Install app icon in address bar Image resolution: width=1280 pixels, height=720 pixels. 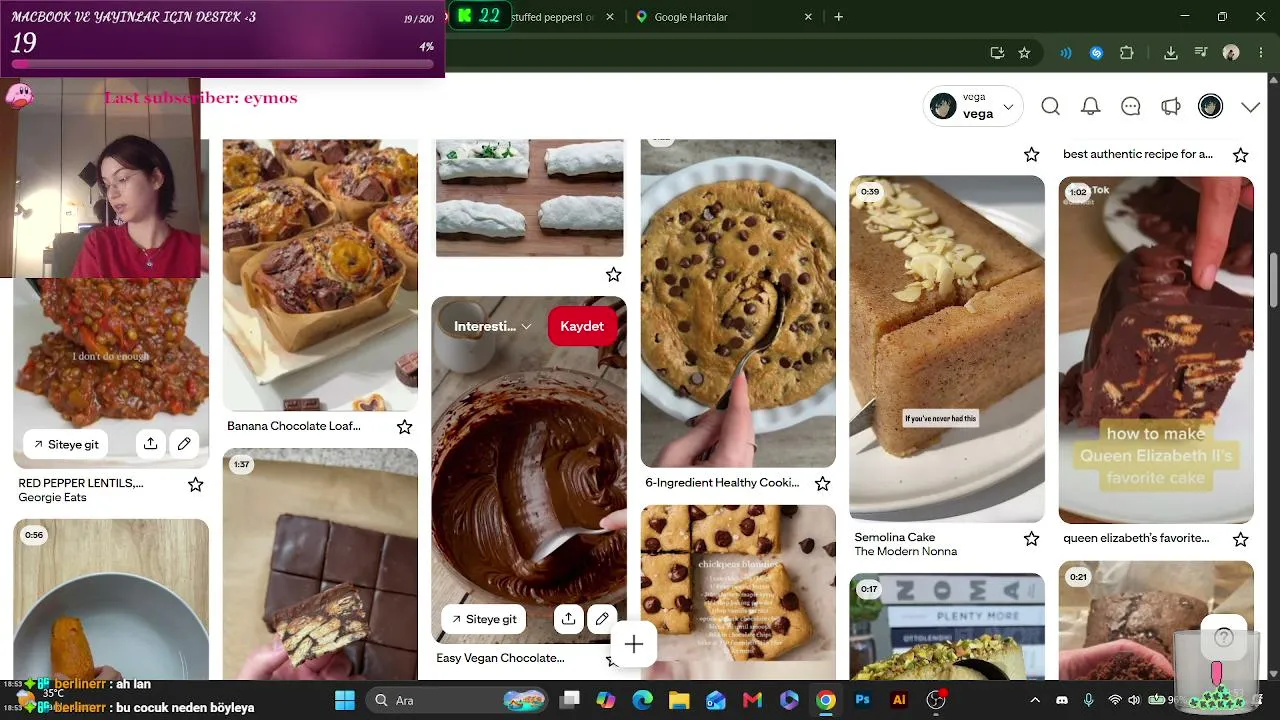pyautogui.click(x=997, y=53)
